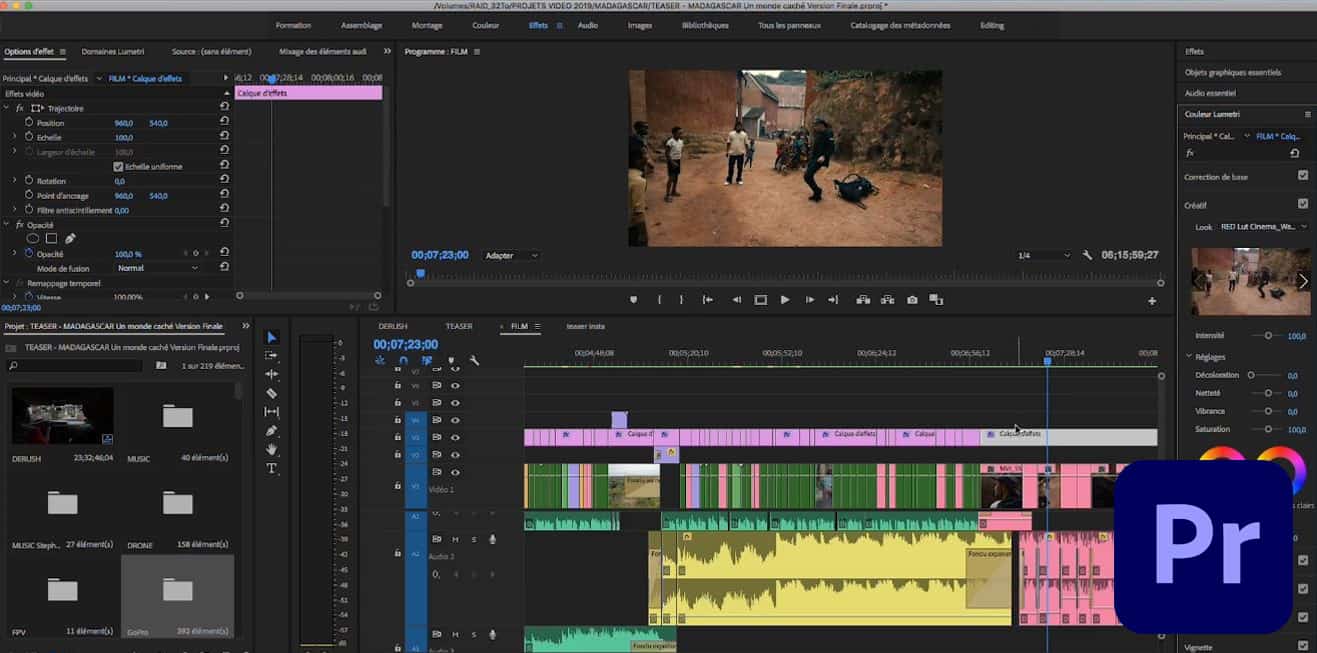1317x653 pixels.
Task: Click the Add Marker icon in program monitor
Action: [x=633, y=299]
